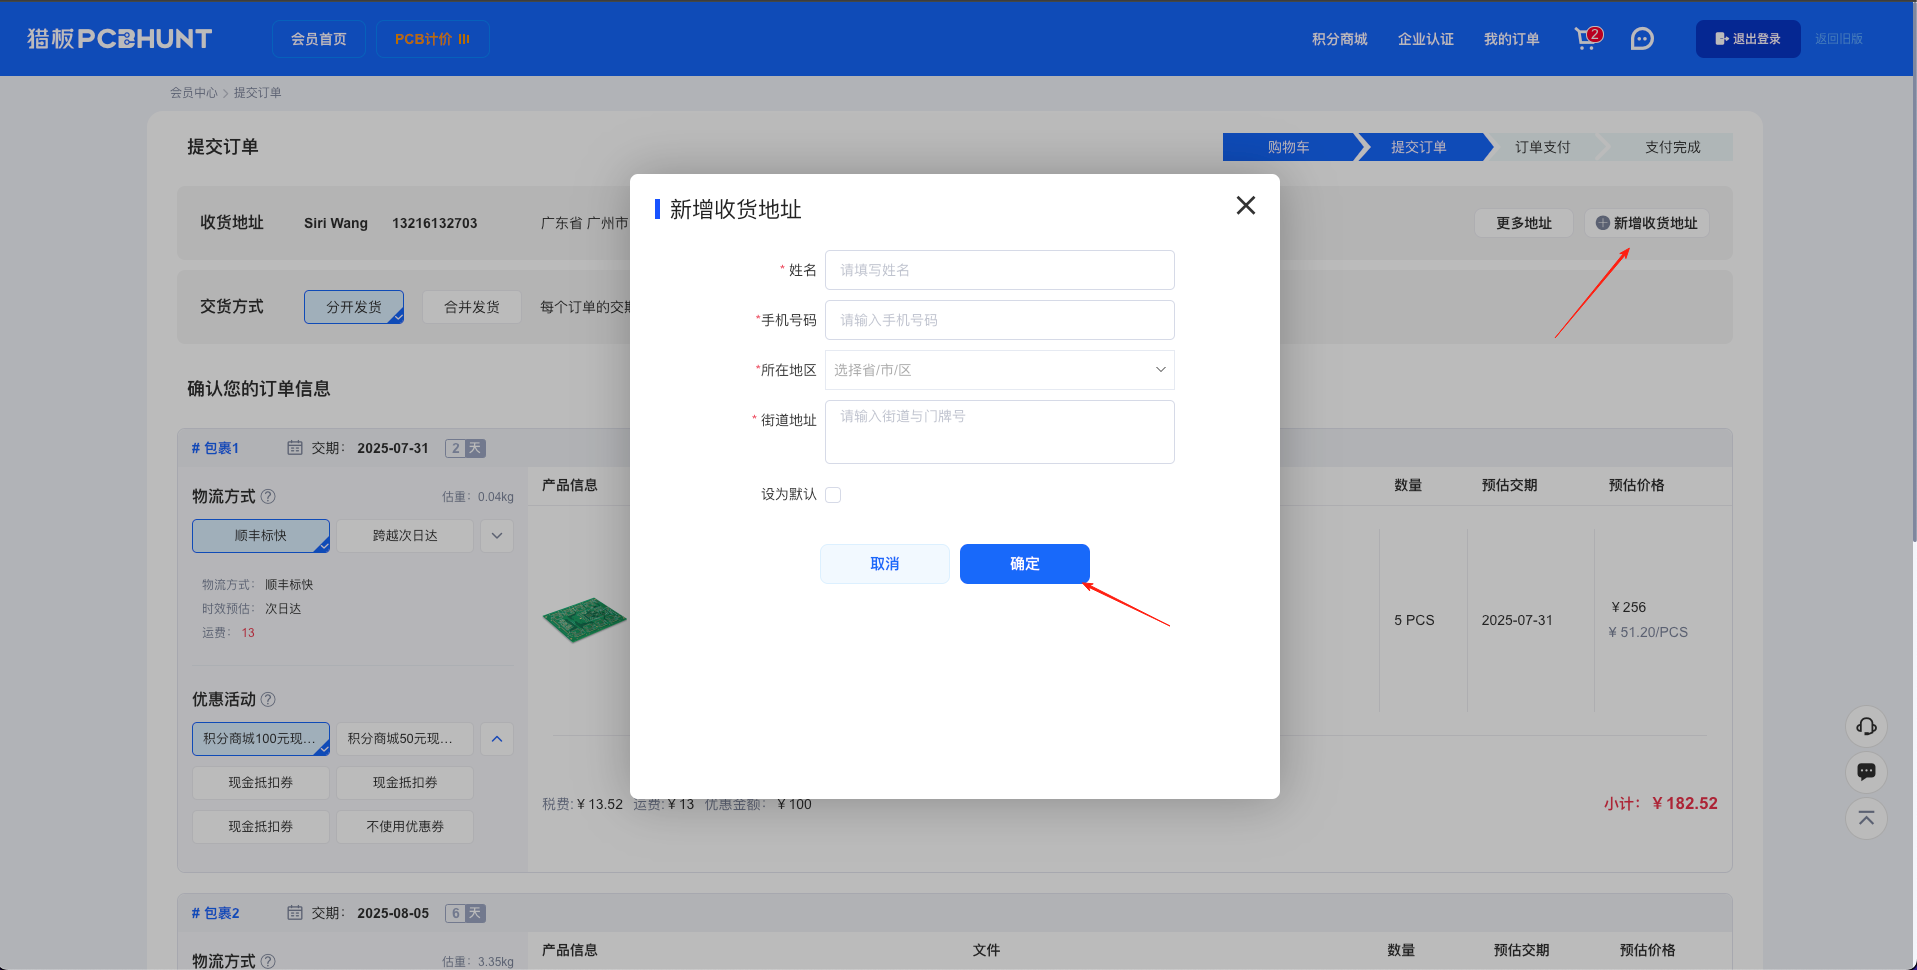Open 我的订单 in the navigation bar
This screenshot has height=970, width=1917.
[x=1511, y=38]
